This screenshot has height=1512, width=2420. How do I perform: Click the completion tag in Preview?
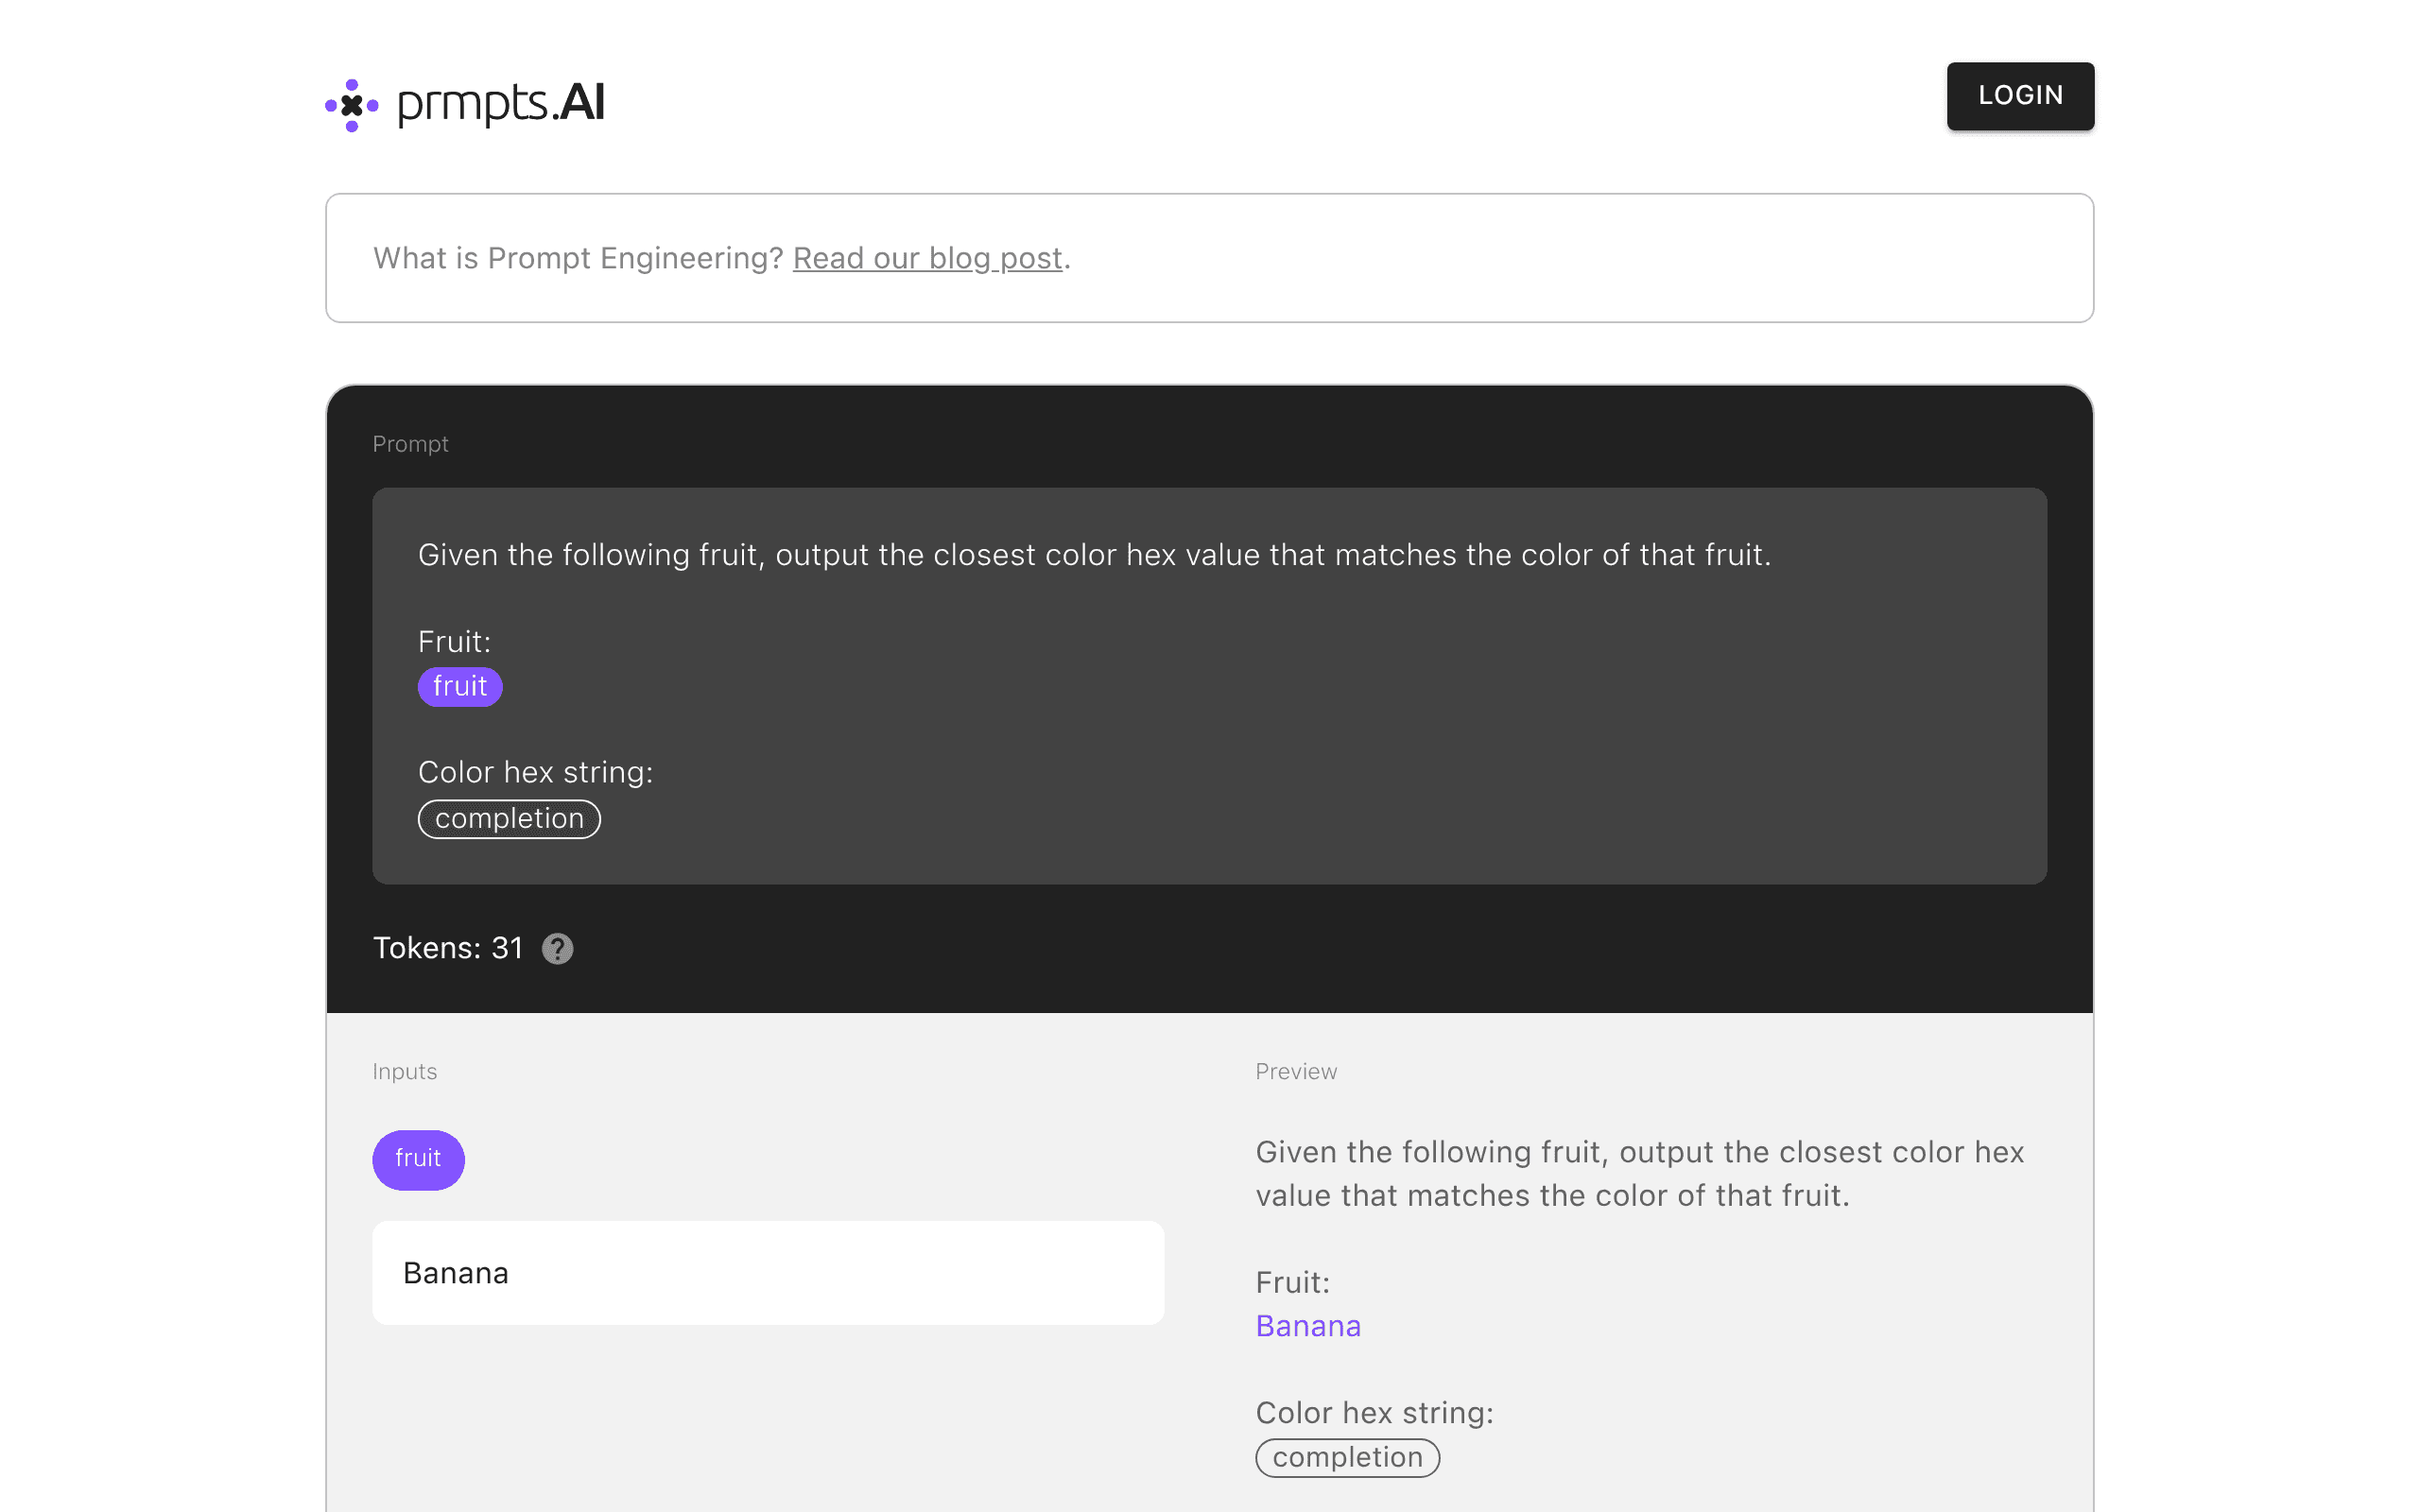1347,1457
